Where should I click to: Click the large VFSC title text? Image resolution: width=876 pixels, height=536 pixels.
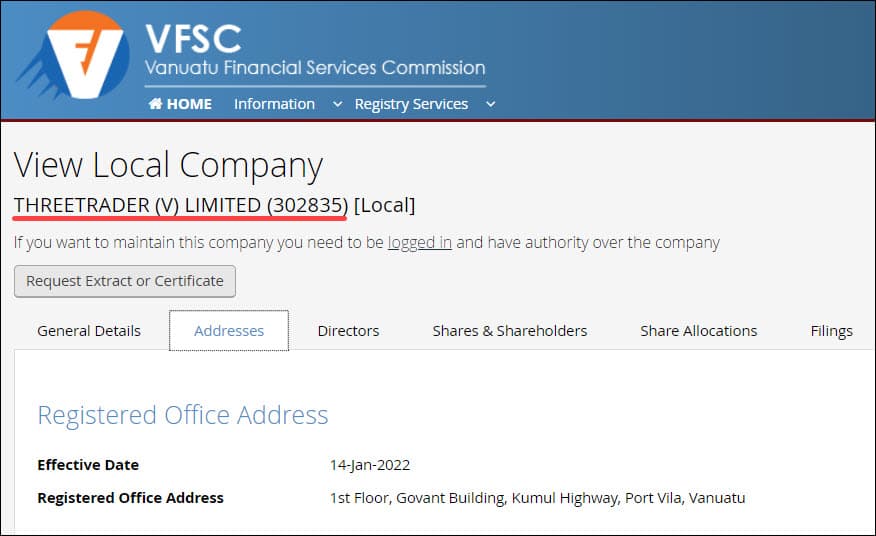pyautogui.click(x=193, y=38)
